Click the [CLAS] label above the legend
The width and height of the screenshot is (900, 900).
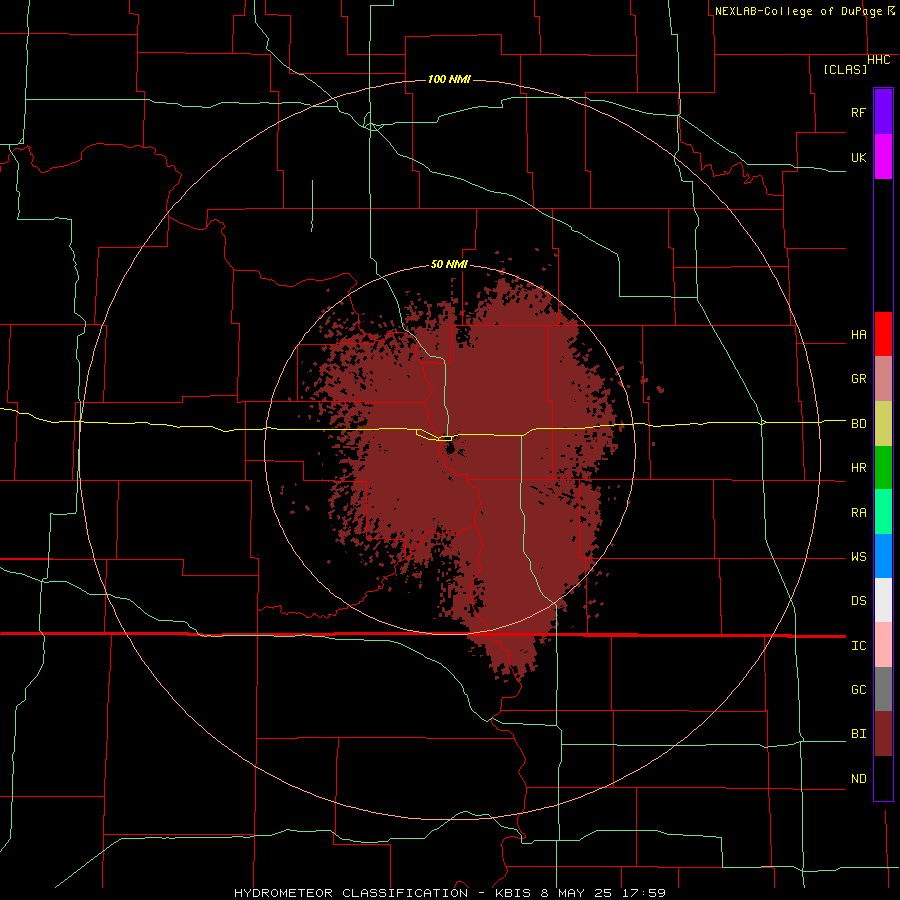[x=845, y=70]
